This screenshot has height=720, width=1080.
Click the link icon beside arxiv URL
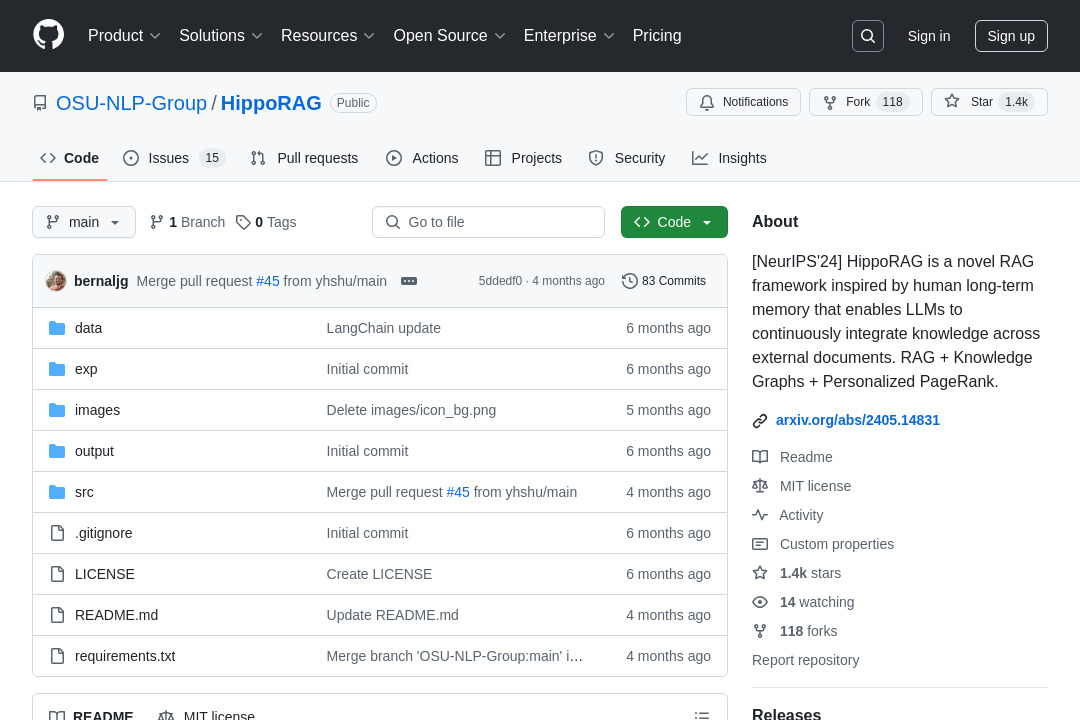tap(760, 421)
